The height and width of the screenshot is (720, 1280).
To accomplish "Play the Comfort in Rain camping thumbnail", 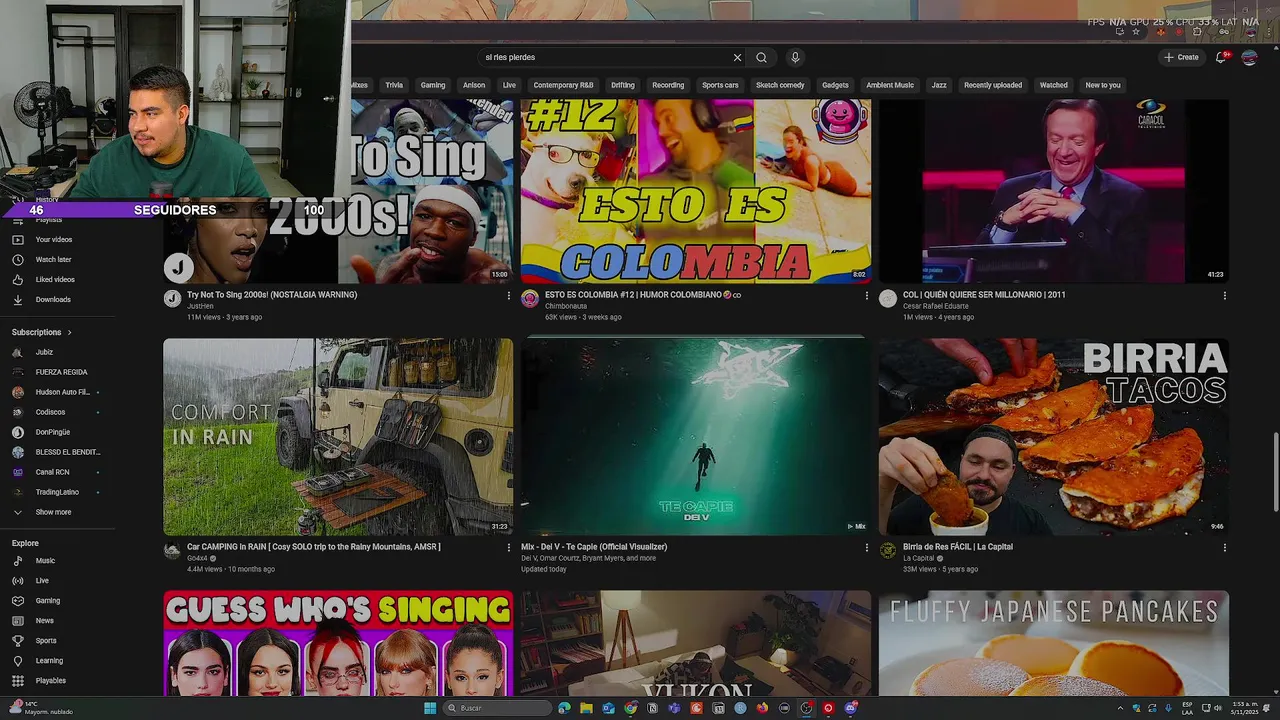I will tap(338, 436).
